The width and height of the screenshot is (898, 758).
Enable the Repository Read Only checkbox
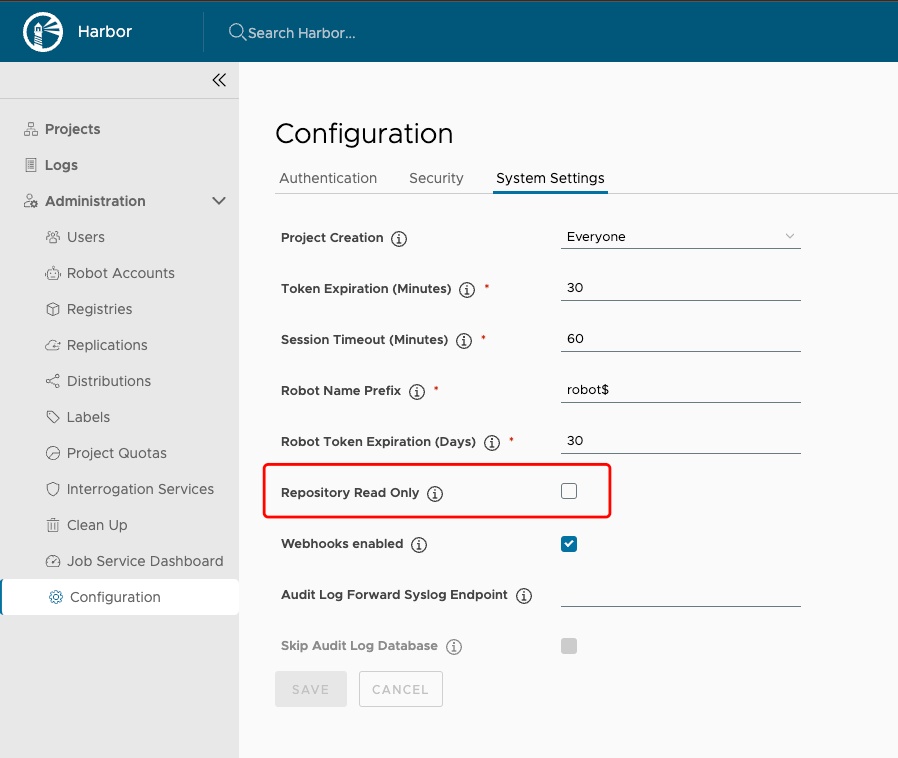(569, 491)
